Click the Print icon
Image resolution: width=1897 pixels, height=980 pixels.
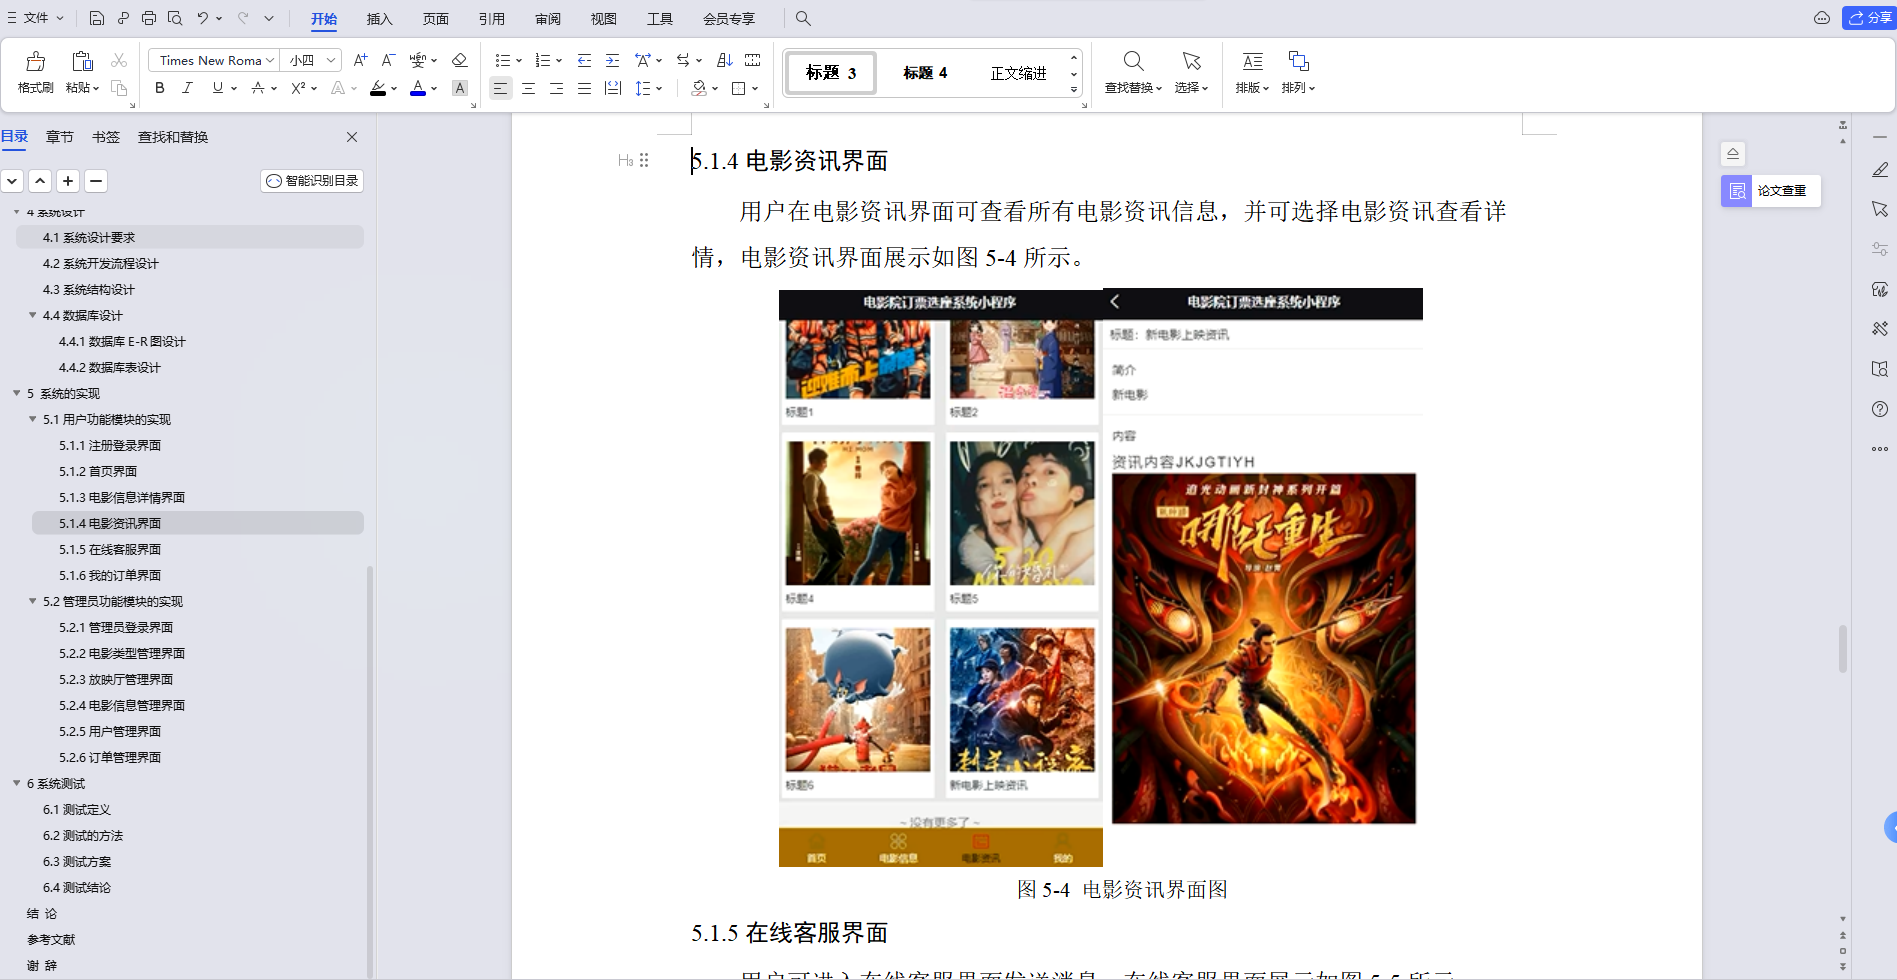pos(149,18)
